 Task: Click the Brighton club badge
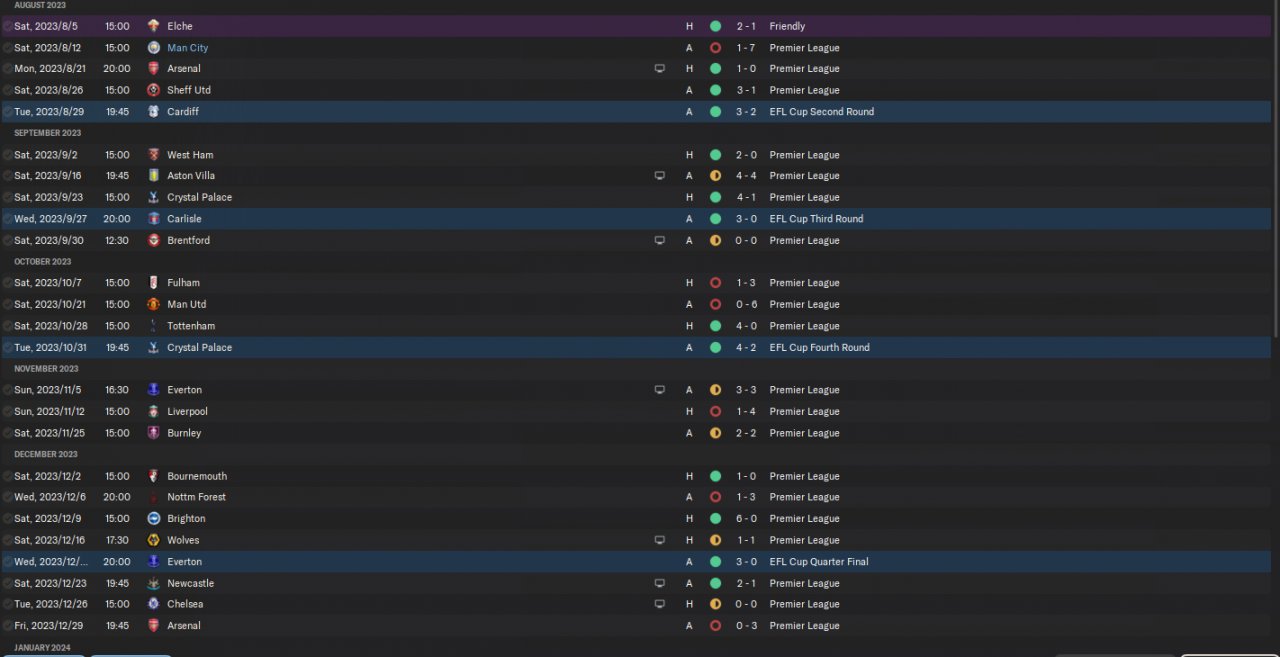tap(153, 519)
